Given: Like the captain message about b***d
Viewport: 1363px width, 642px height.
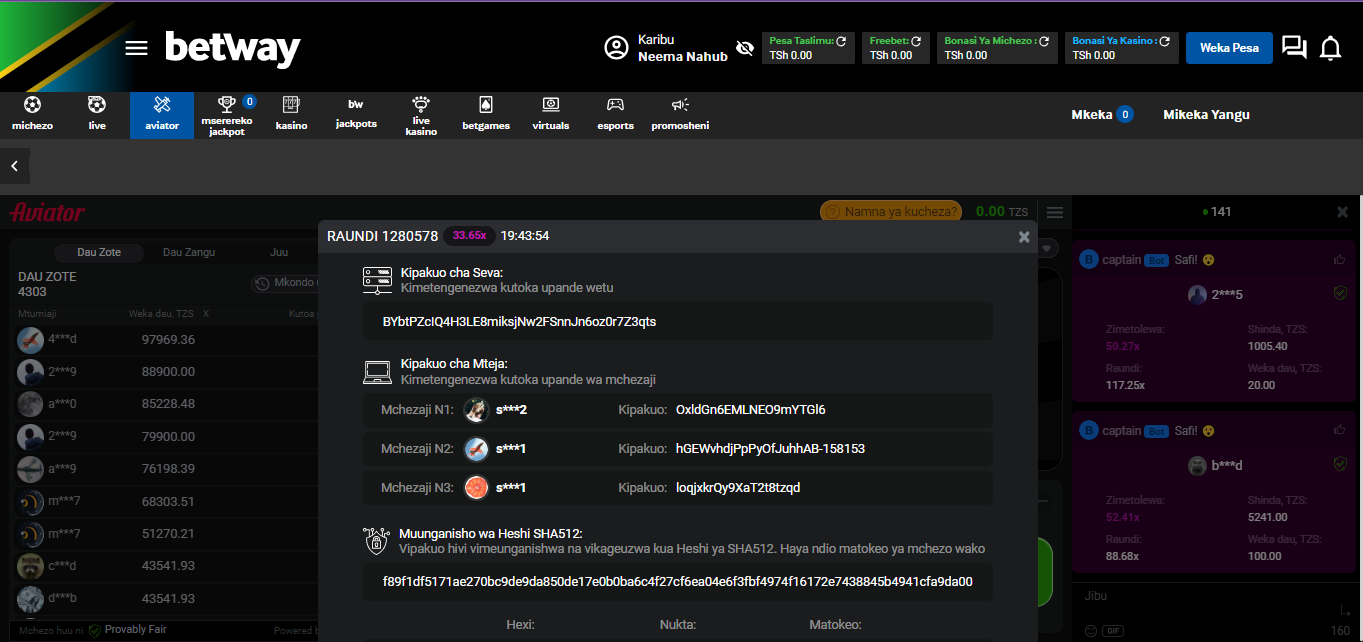Looking at the screenshot, I should [x=1340, y=430].
